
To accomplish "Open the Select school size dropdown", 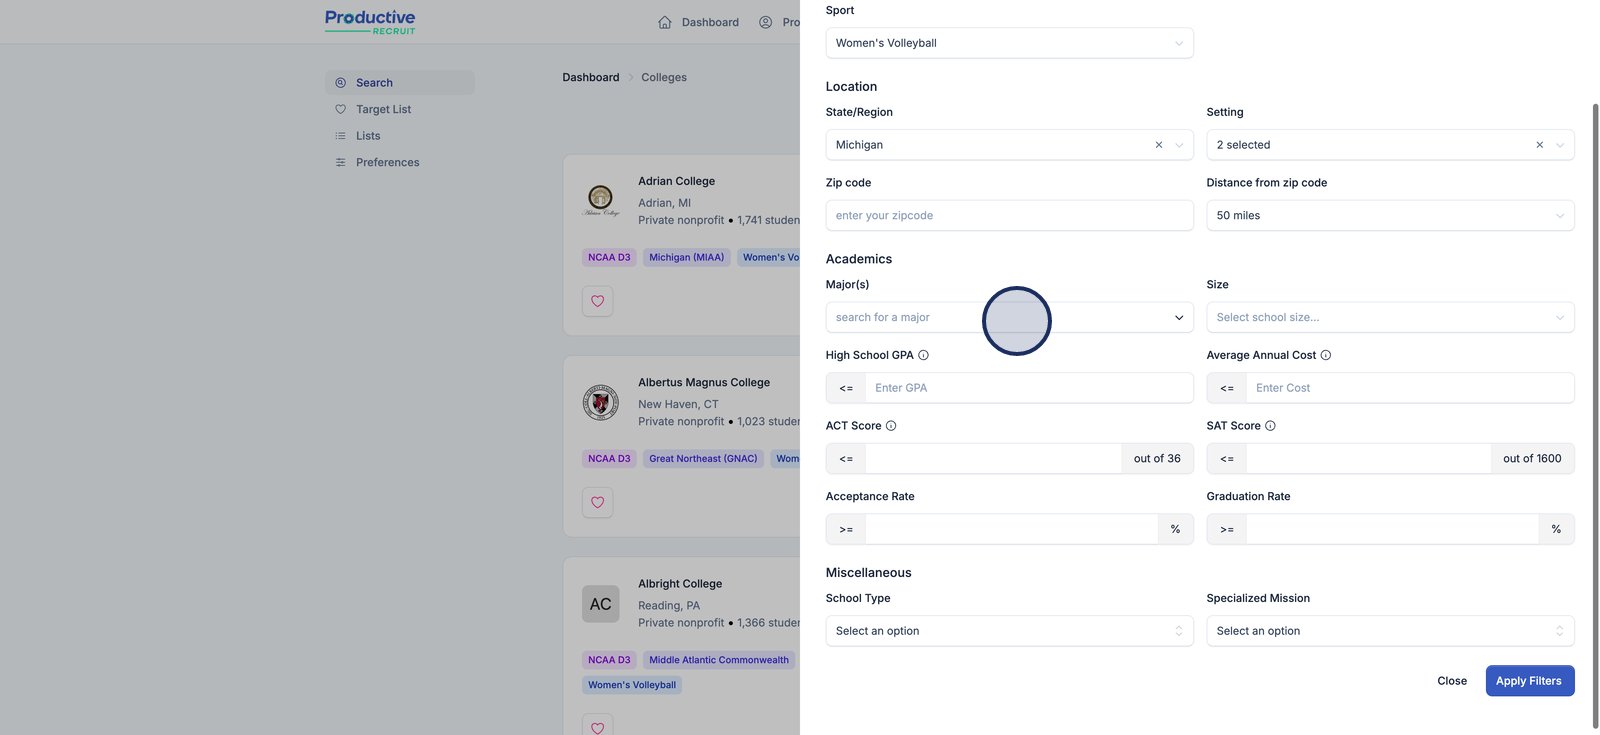I will [1390, 318].
